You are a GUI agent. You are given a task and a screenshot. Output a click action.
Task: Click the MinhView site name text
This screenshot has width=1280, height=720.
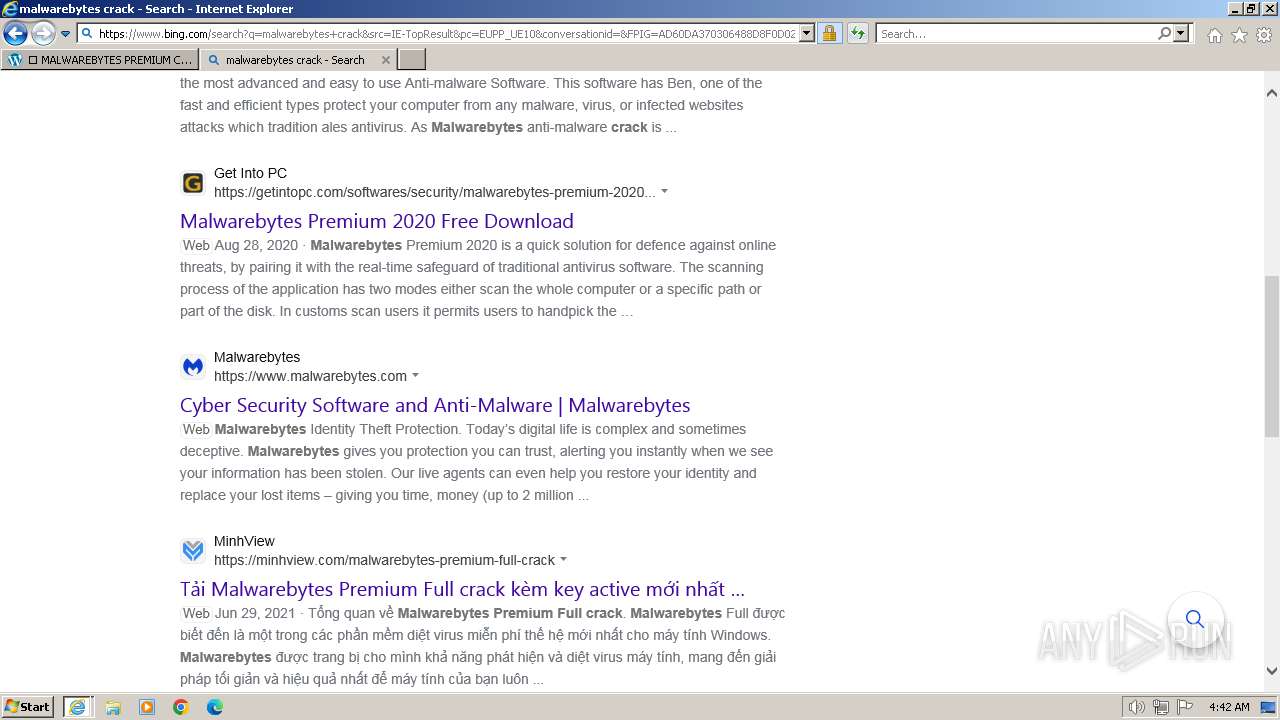(244, 541)
